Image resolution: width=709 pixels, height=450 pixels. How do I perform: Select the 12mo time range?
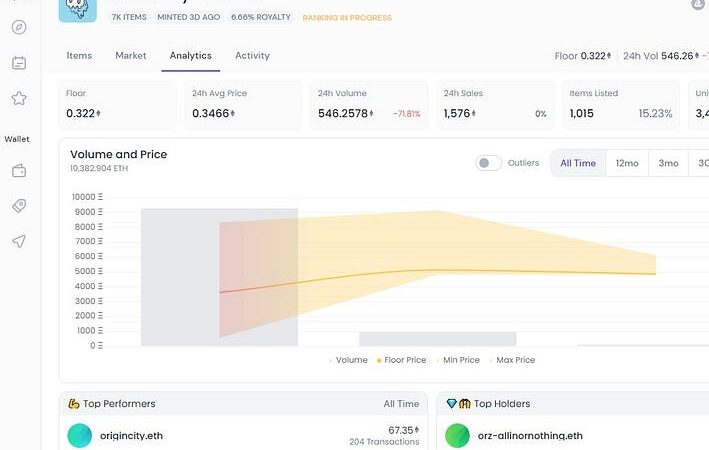(627, 163)
